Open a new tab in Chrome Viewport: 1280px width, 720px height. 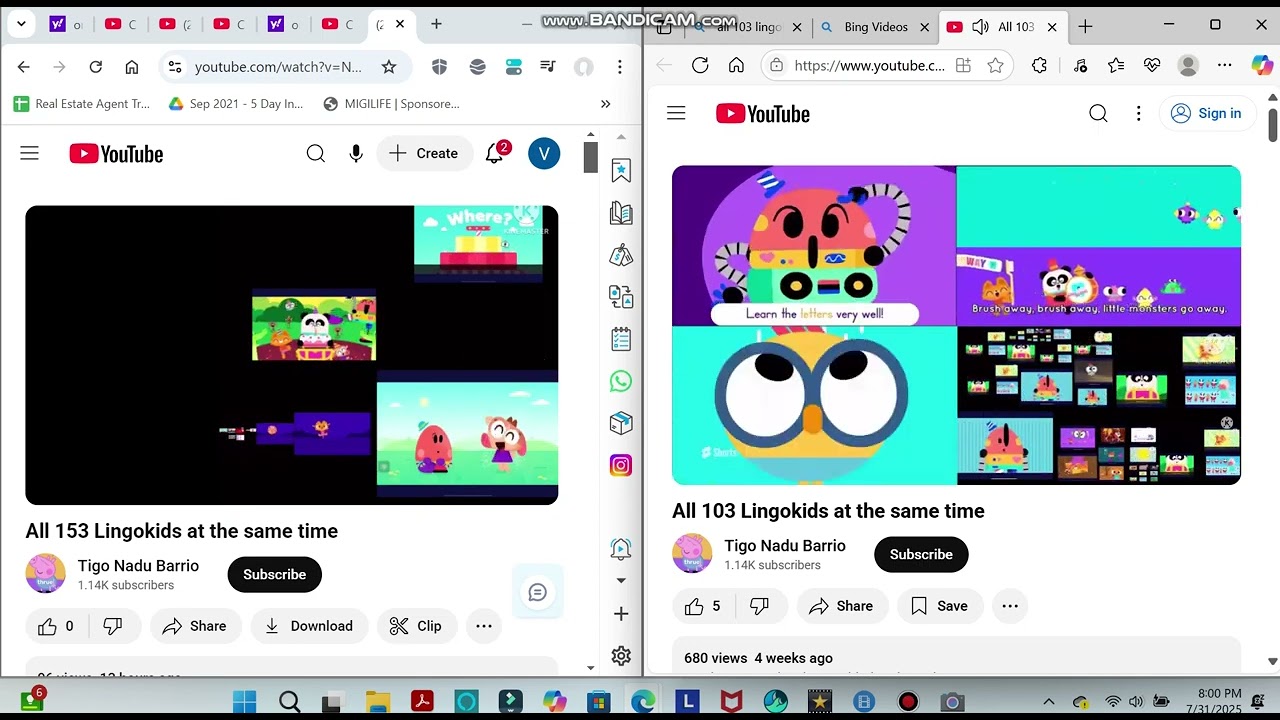coord(436,24)
